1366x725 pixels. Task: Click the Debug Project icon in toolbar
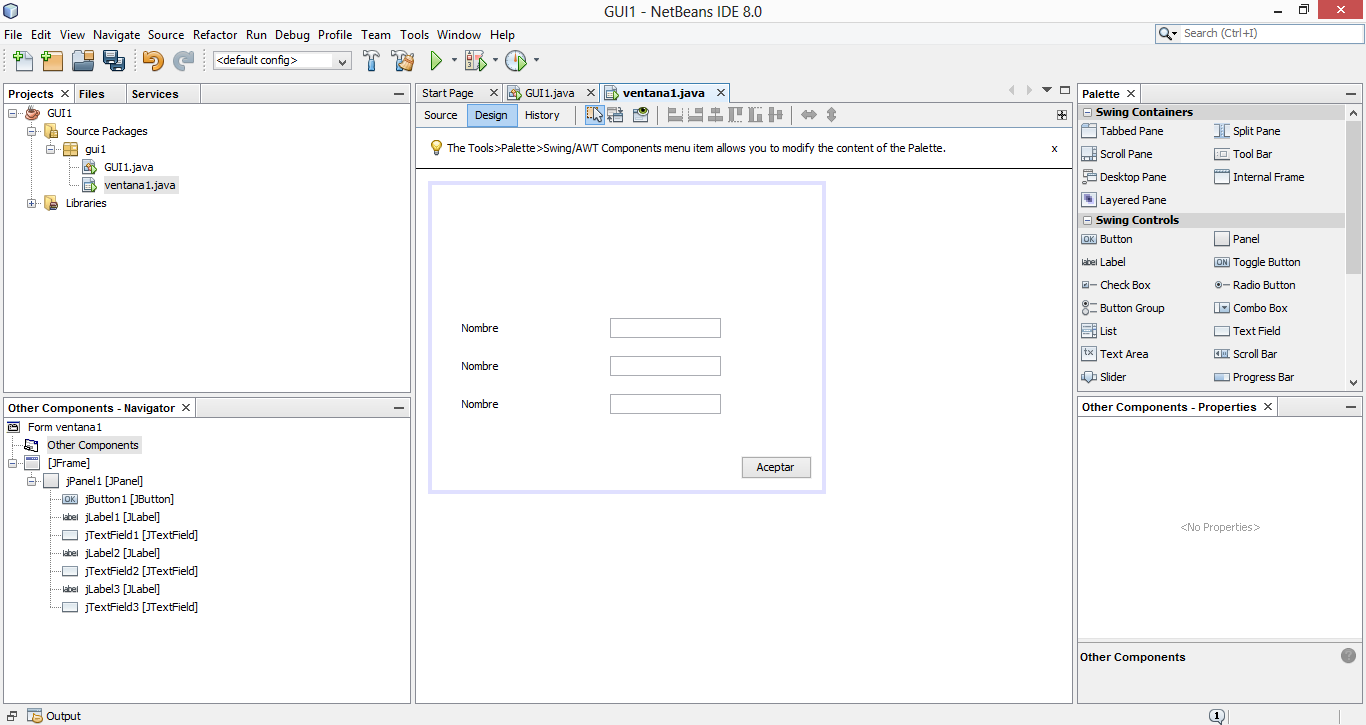475,61
